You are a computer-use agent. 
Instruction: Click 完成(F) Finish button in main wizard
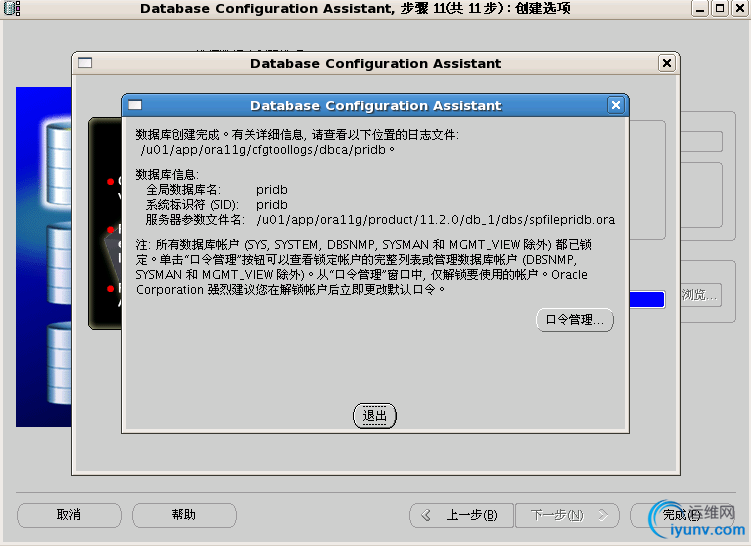pos(683,515)
